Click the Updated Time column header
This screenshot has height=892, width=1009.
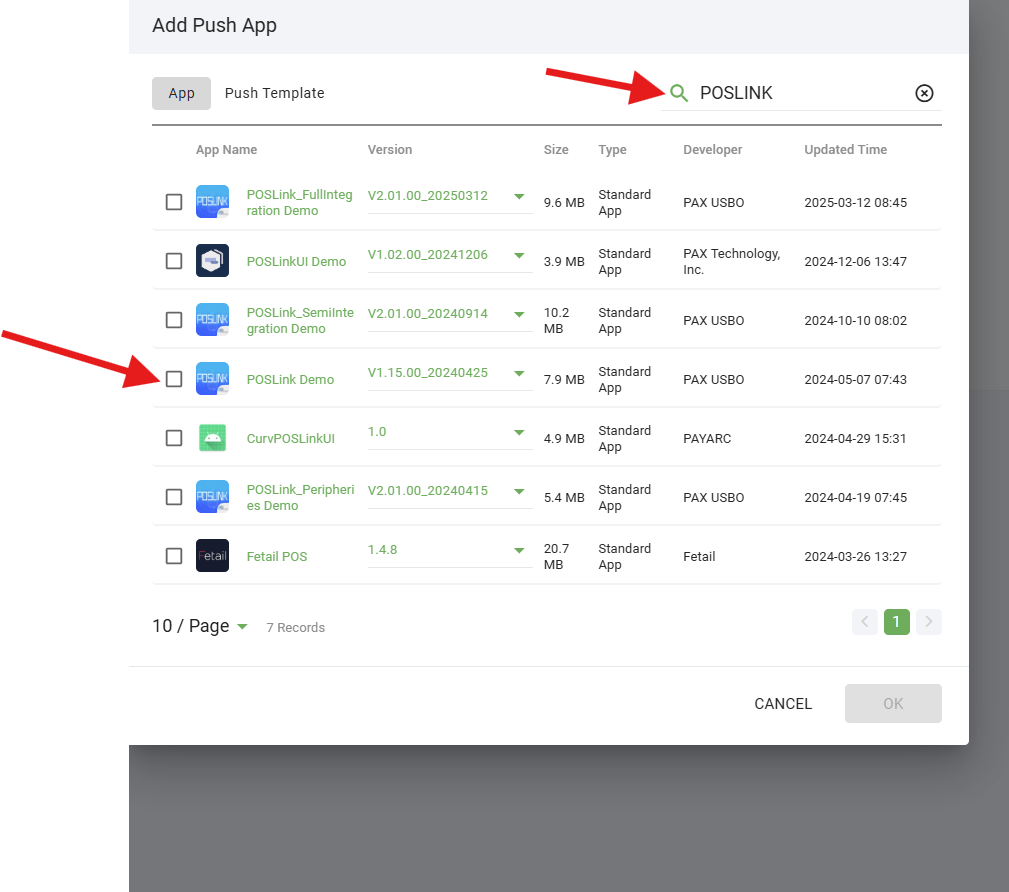point(846,149)
